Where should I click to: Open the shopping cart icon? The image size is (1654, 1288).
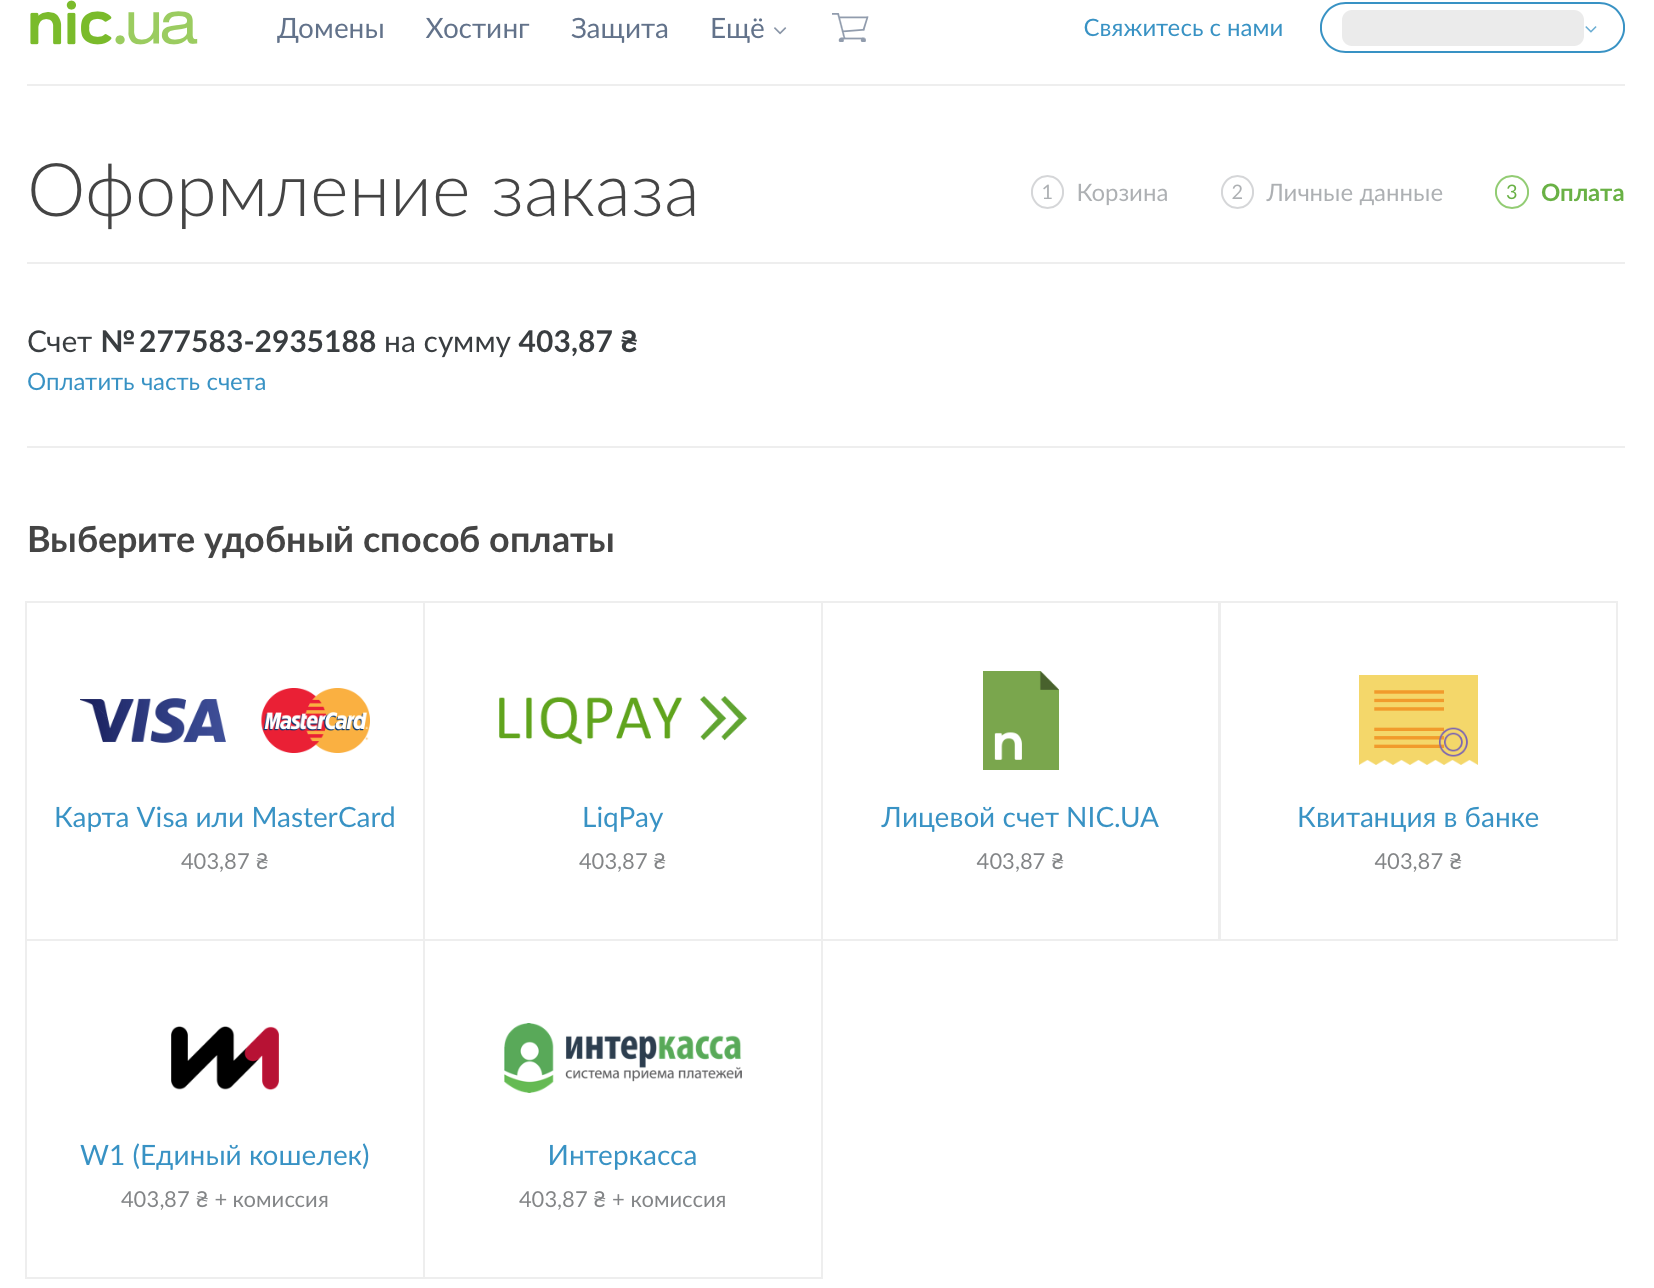(850, 28)
